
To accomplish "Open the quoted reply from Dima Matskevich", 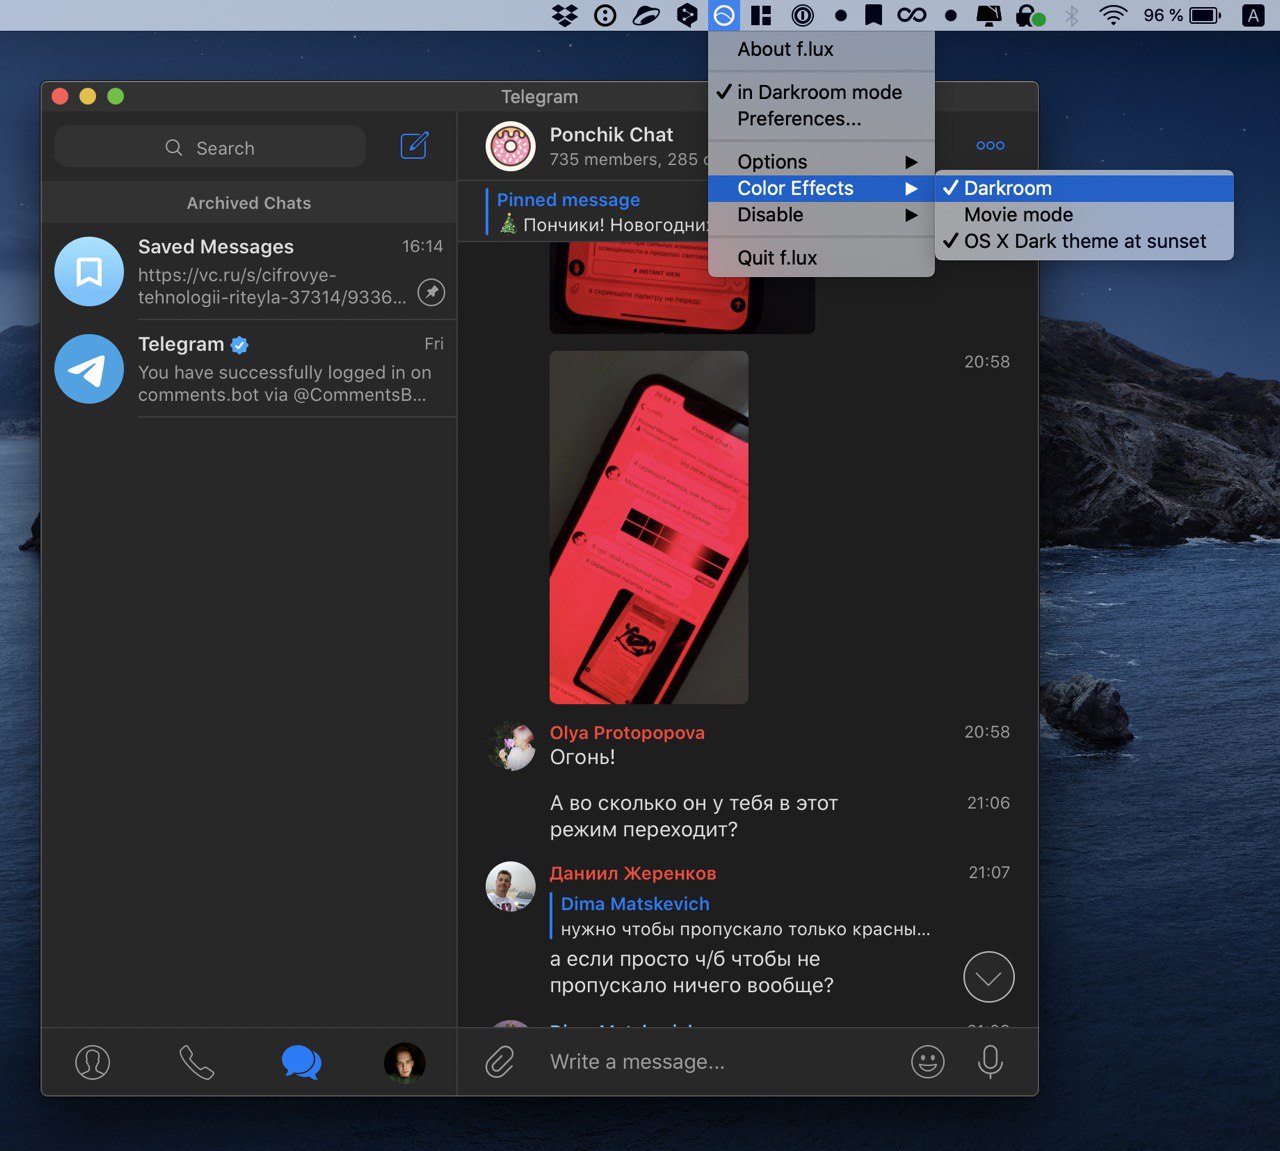I will pyautogui.click(x=741, y=916).
